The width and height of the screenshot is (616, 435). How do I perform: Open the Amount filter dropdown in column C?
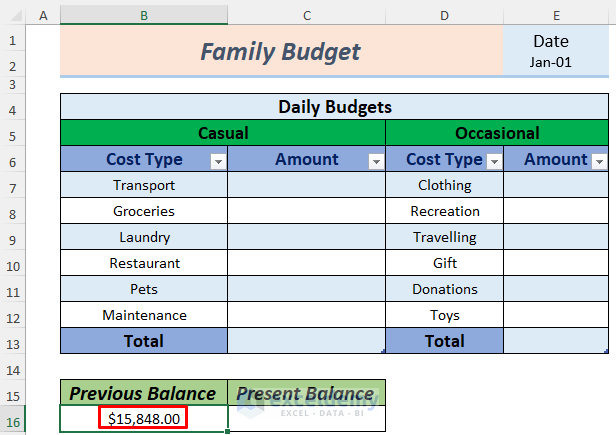click(376, 161)
